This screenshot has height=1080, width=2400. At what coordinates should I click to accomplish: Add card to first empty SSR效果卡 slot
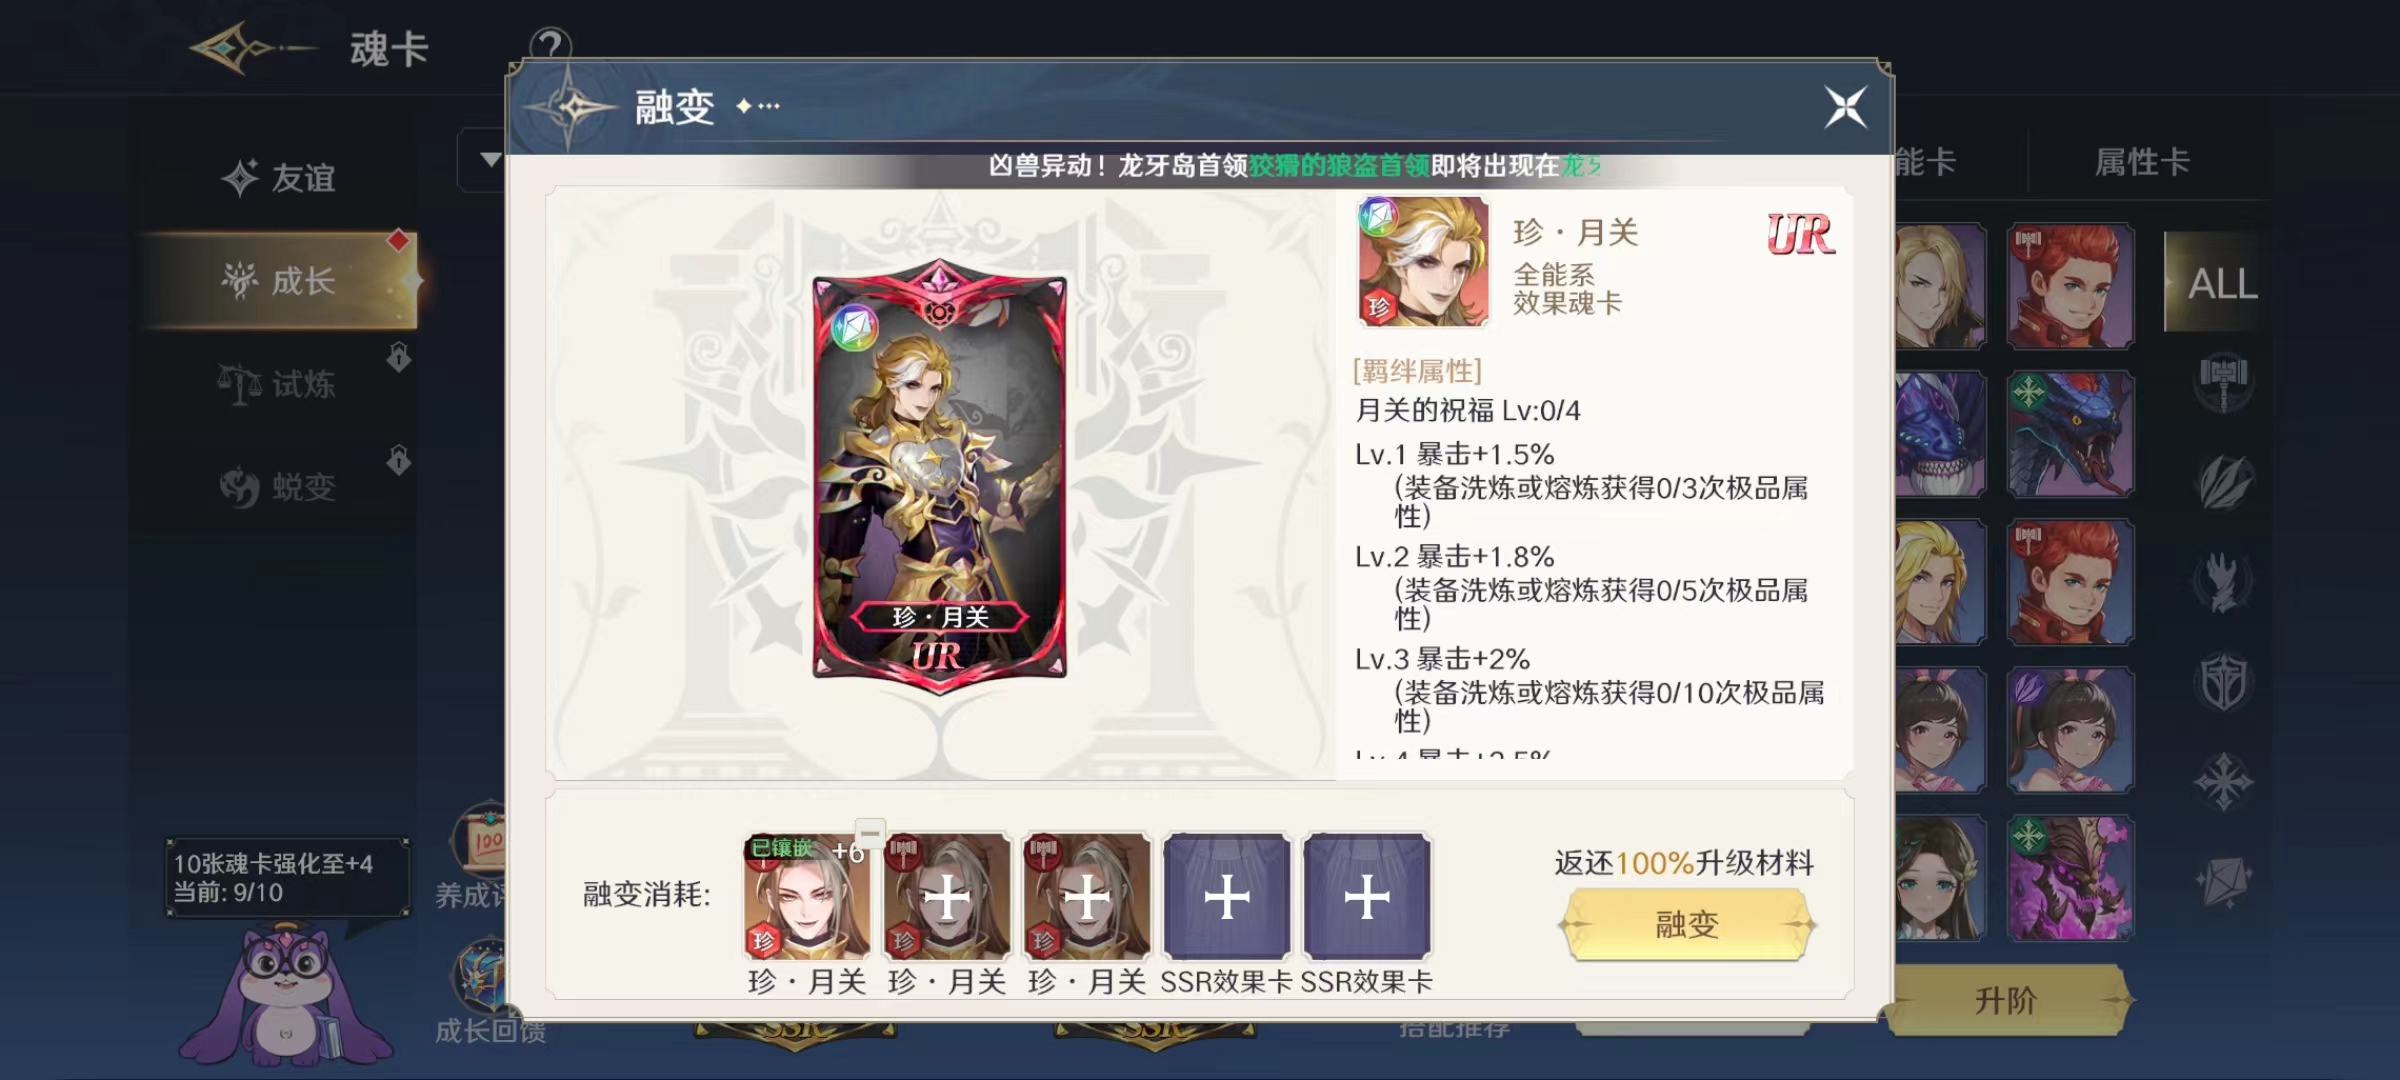point(1227,897)
